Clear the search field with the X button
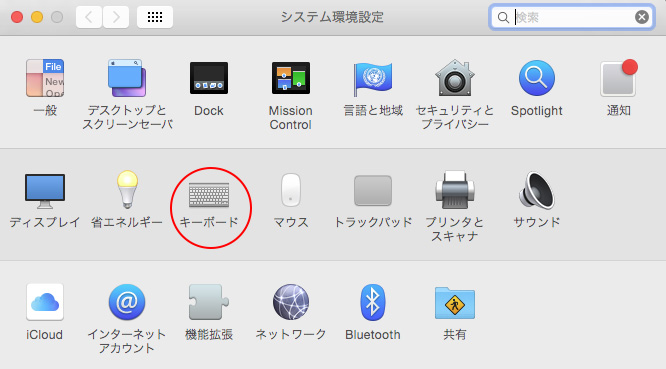This screenshot has width=666, height=369. coord(641,17)
